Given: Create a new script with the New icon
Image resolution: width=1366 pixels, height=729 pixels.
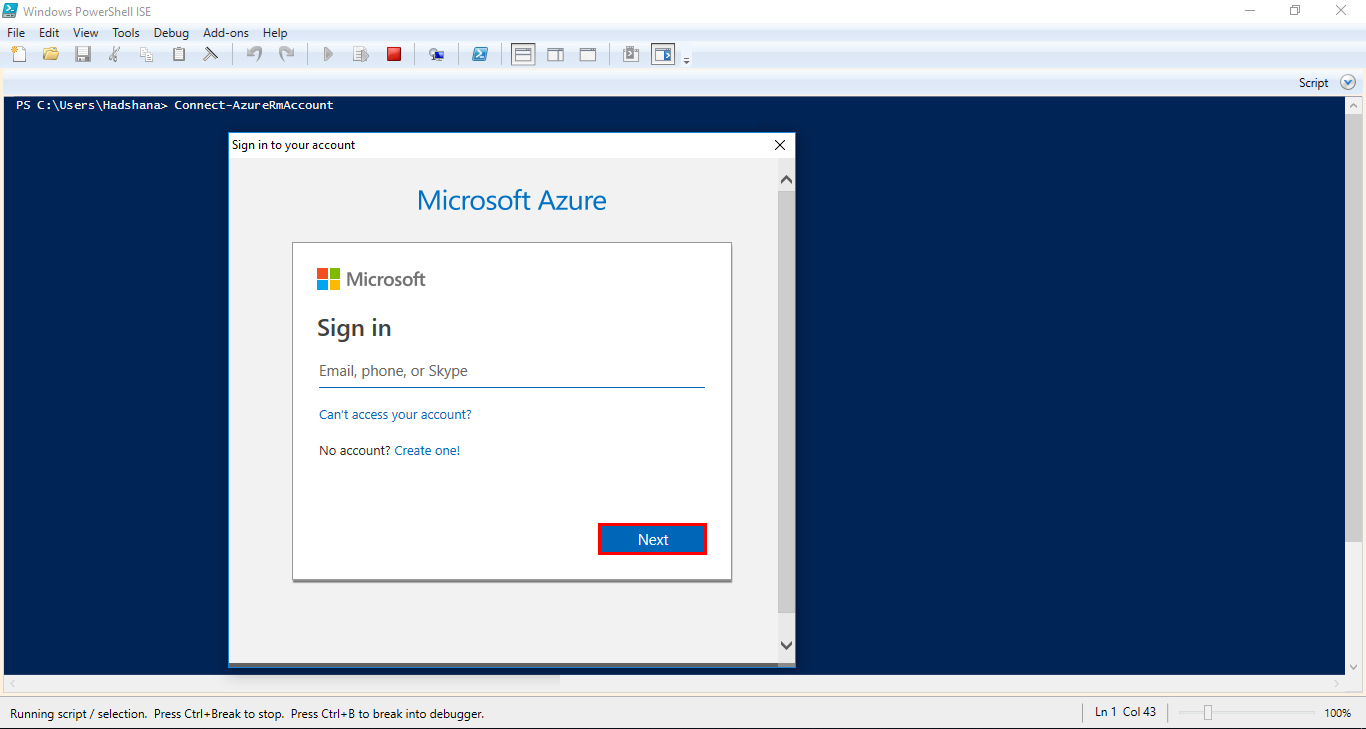Looking at the screenshot, I should click(x=18, y=54).
